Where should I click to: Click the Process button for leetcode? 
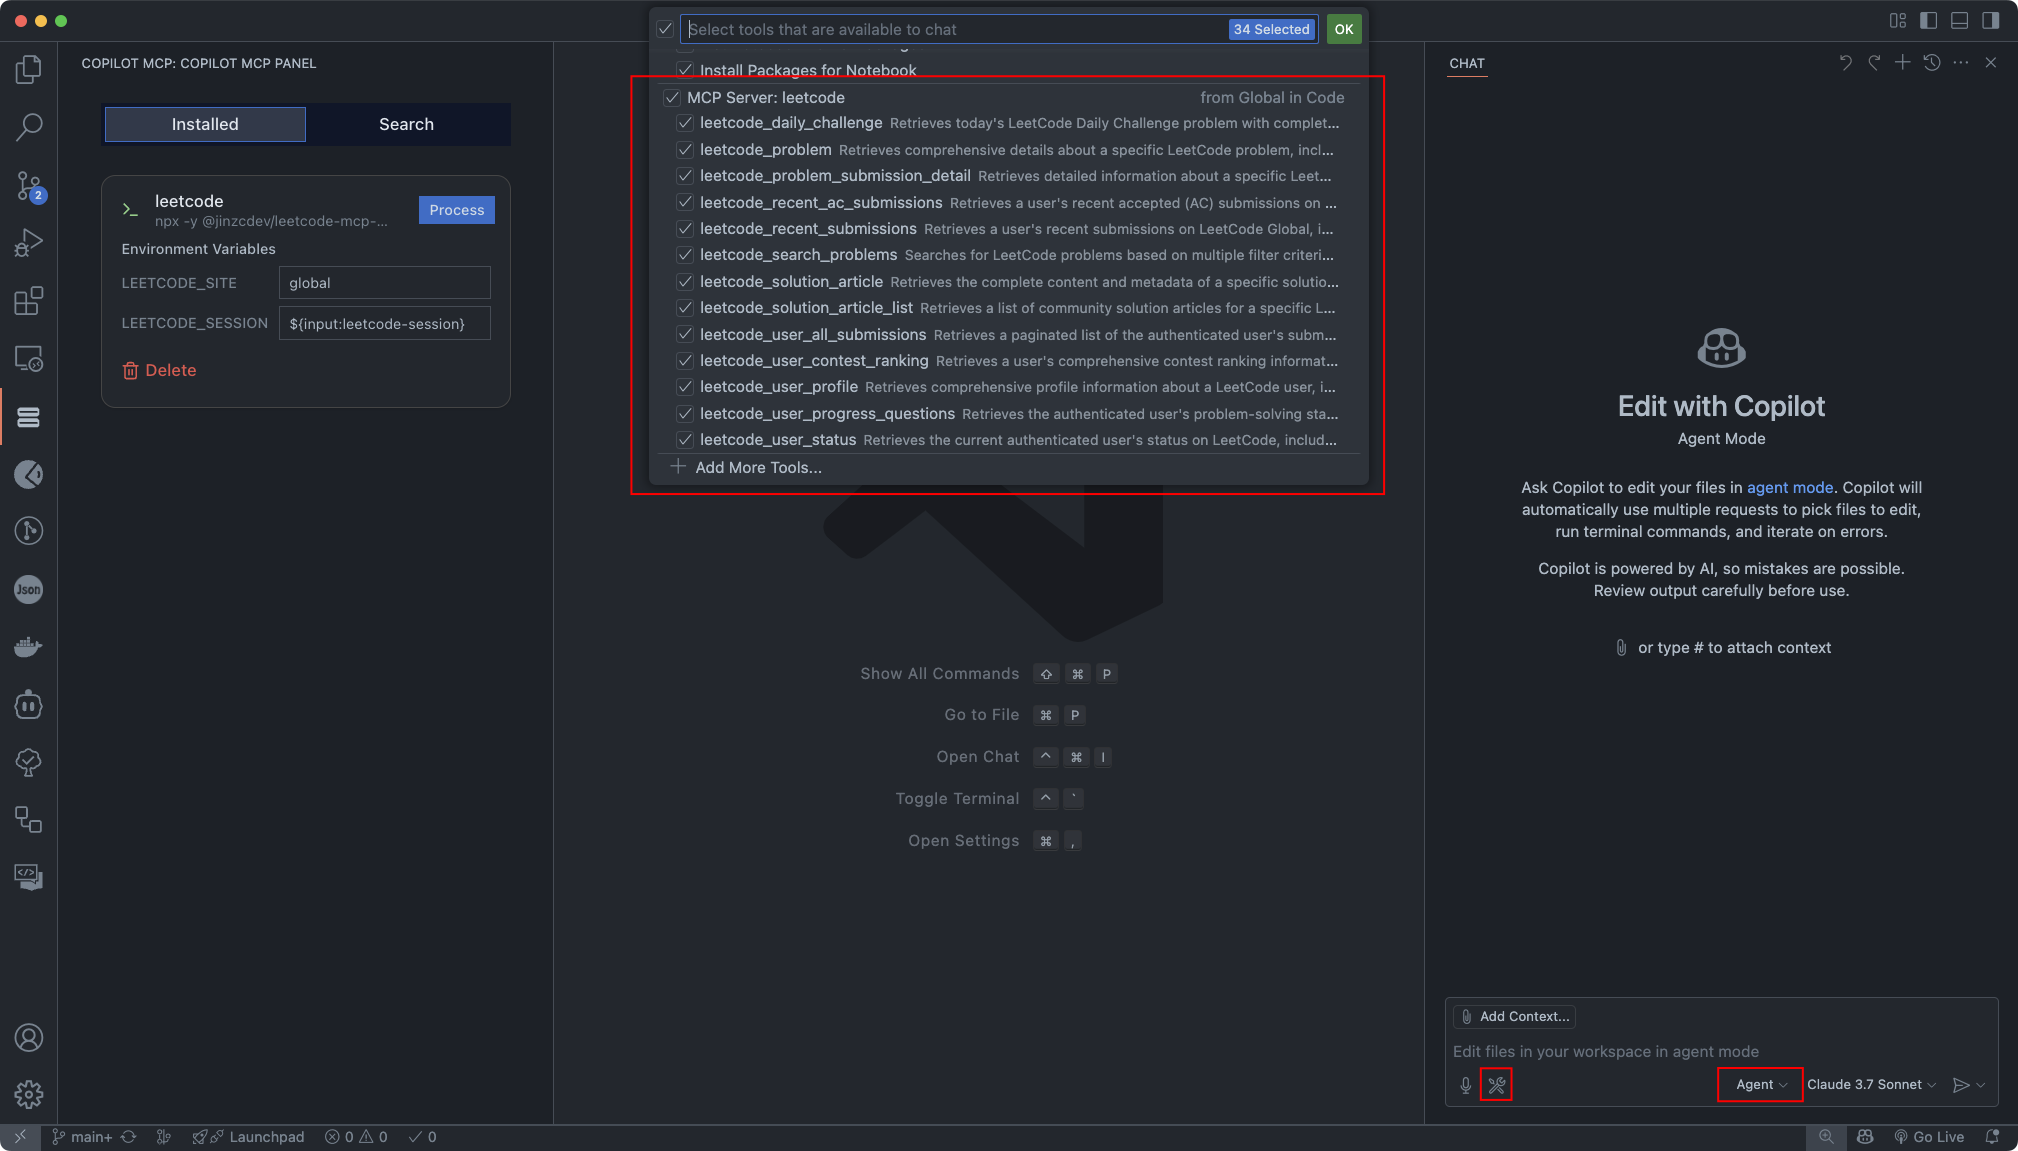click(x=456, y=210)
